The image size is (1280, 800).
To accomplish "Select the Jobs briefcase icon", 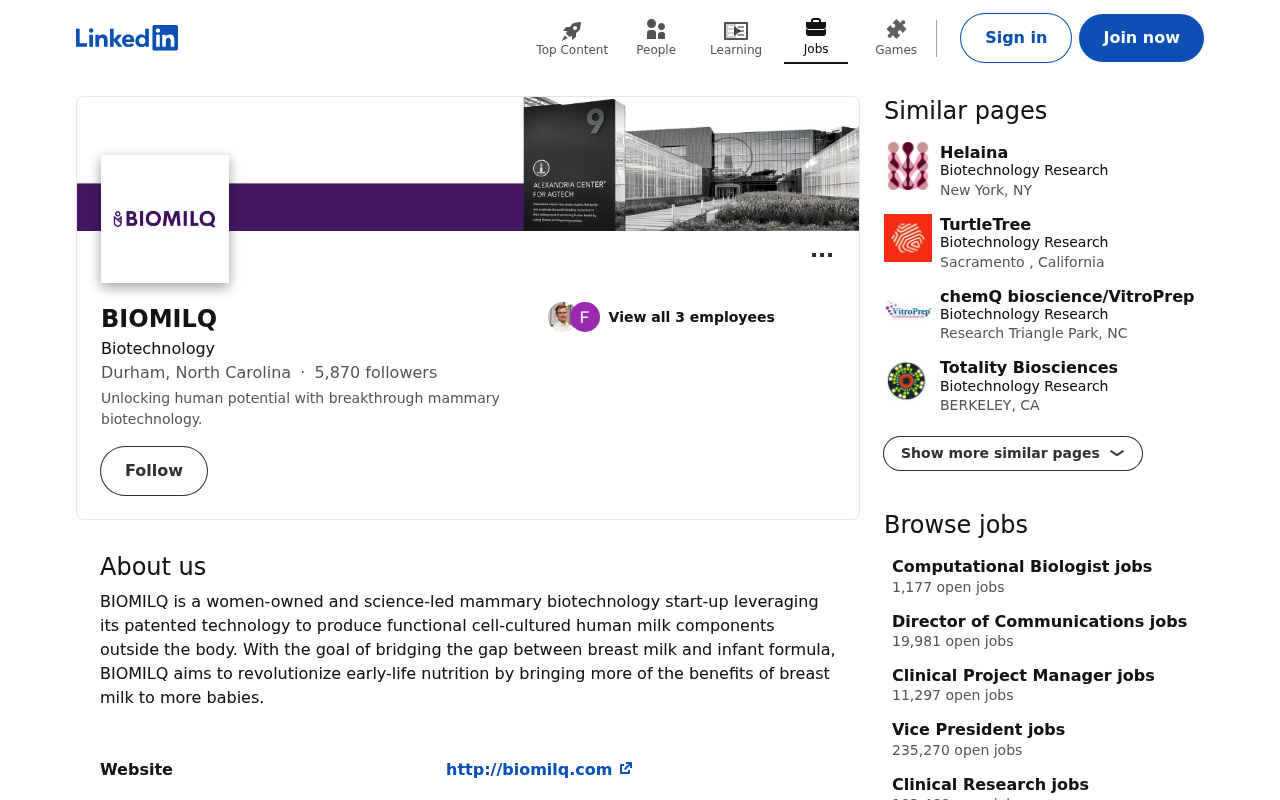I will [816, 27].
